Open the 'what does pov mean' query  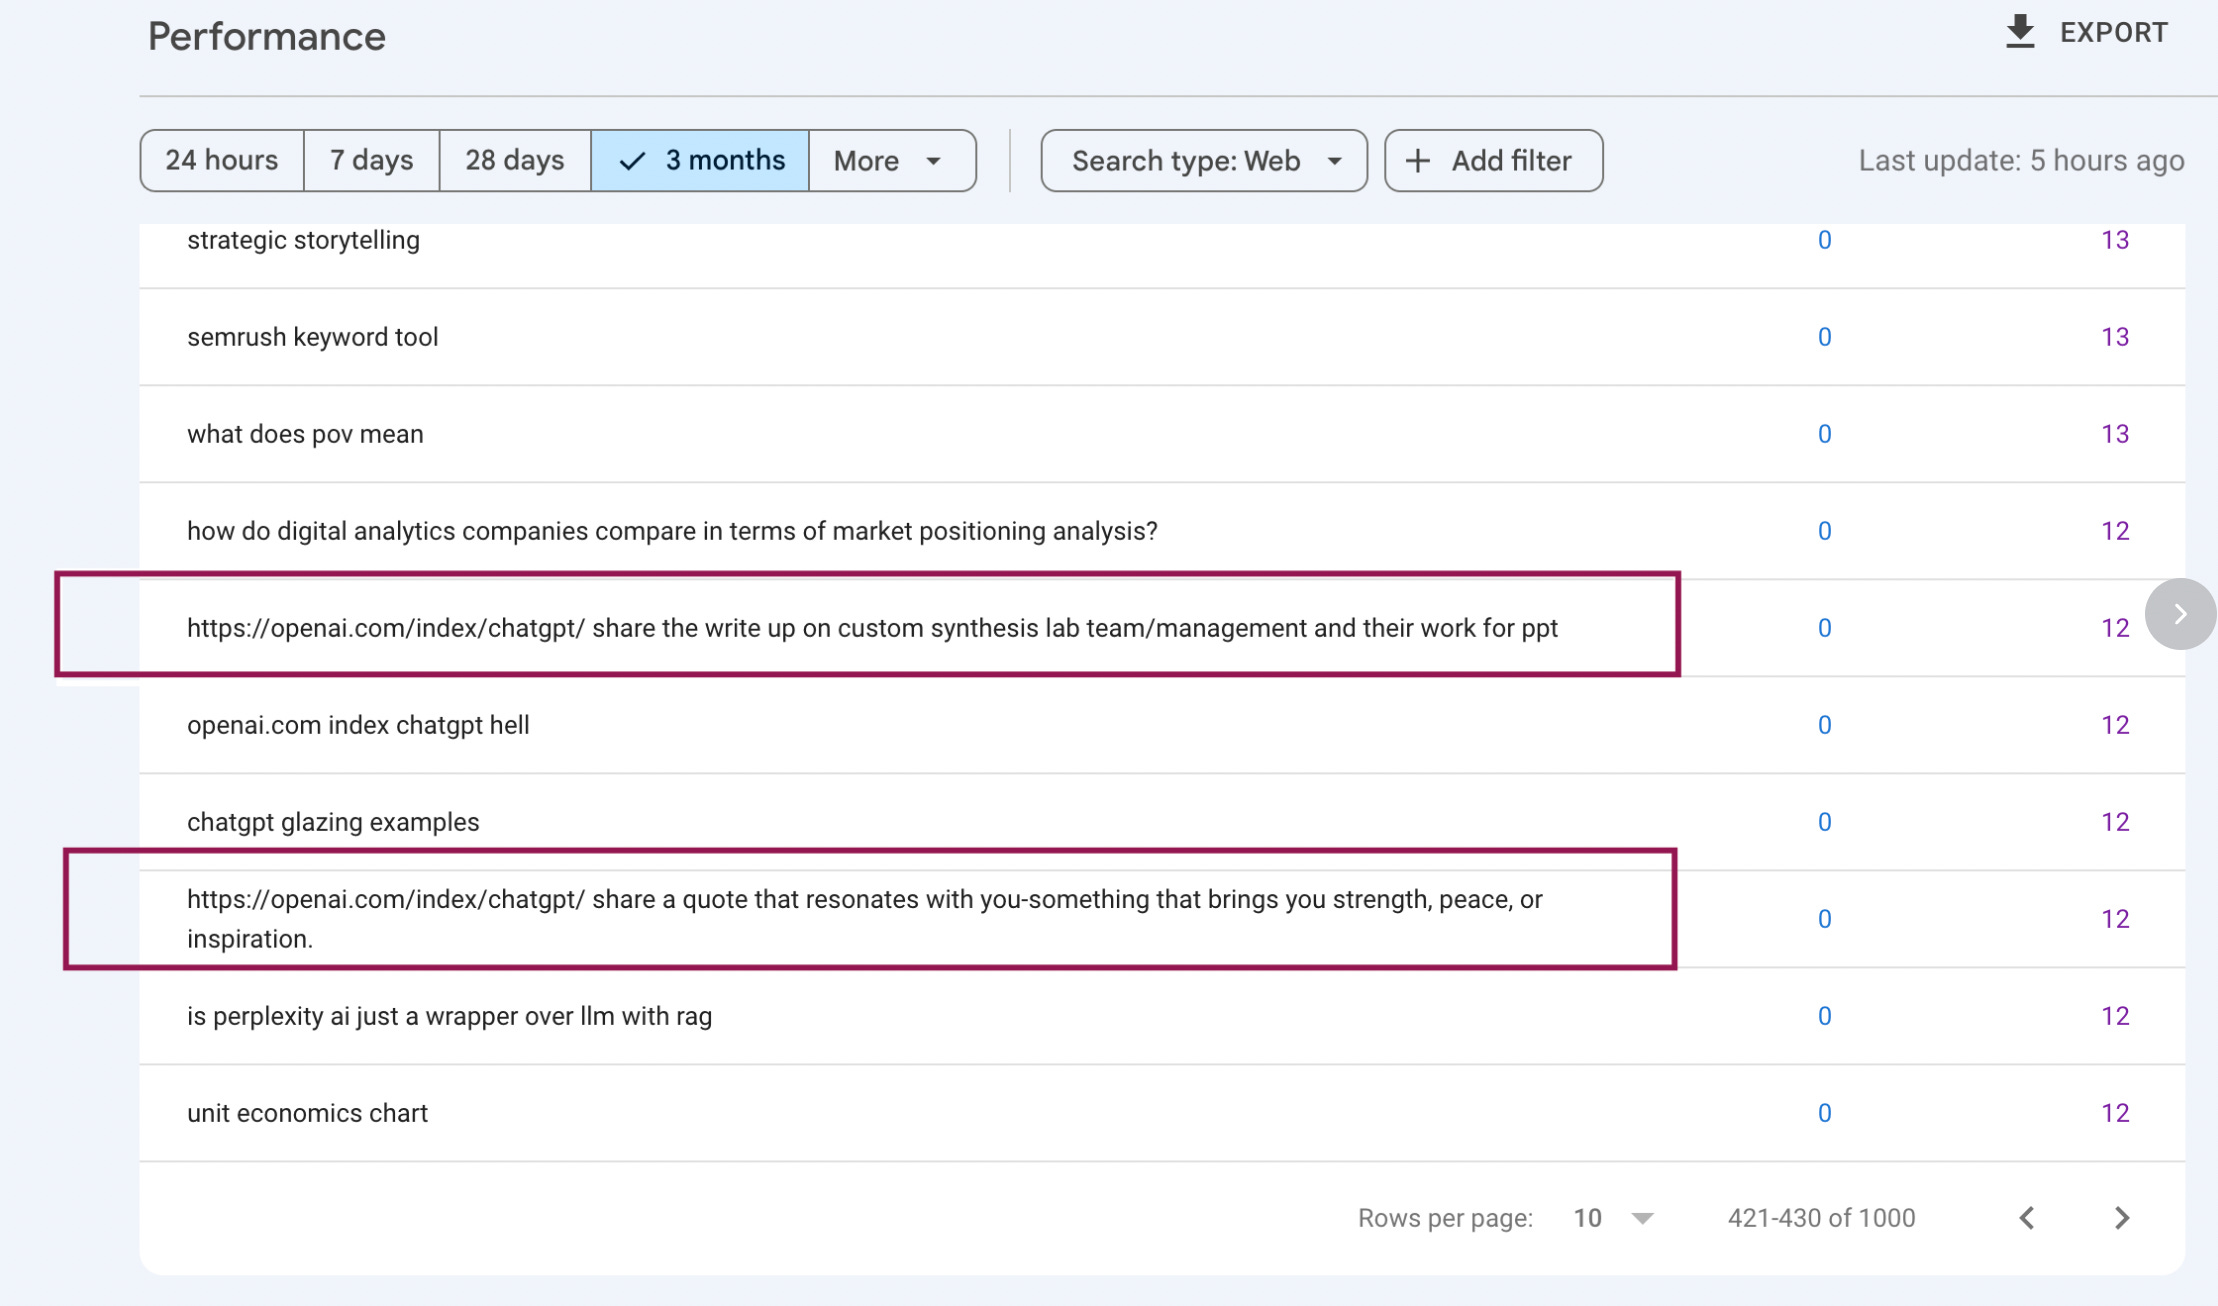[x=305, y=435]
